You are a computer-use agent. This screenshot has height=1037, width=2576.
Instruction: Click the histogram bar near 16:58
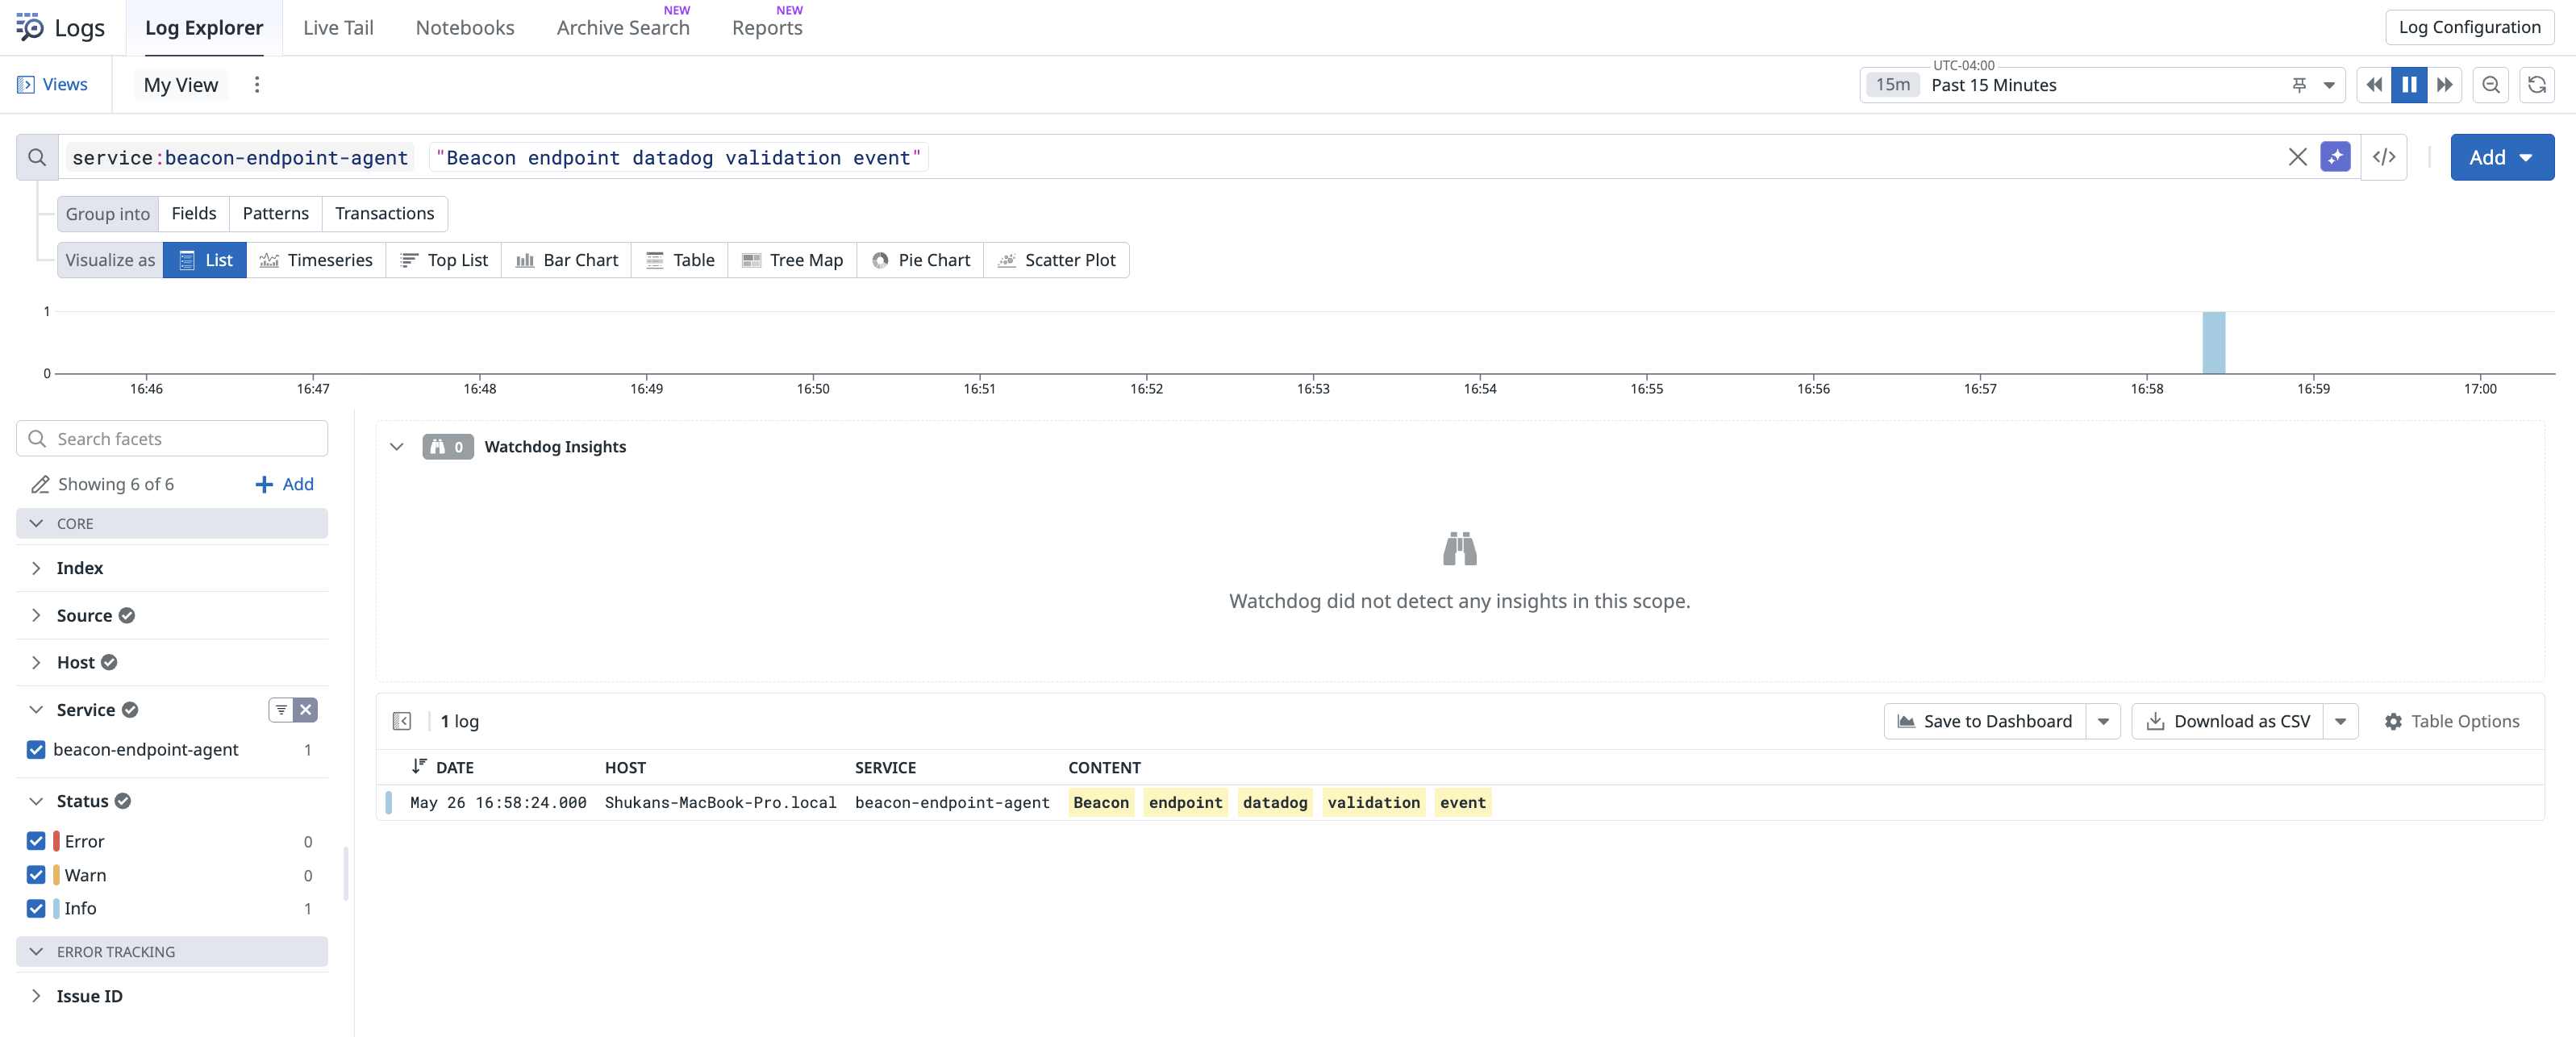2213,342
